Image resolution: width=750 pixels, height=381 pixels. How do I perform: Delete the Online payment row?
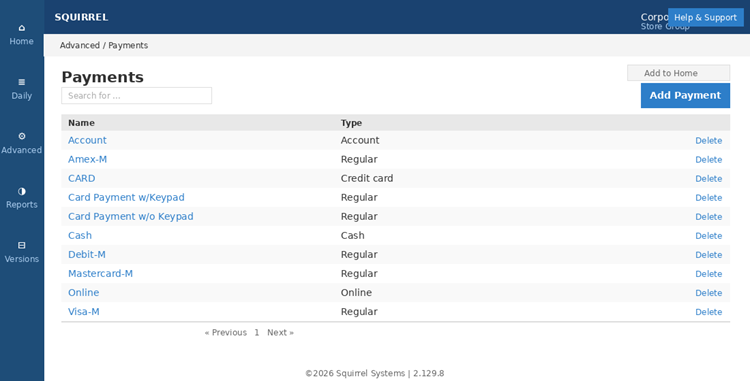708,293
